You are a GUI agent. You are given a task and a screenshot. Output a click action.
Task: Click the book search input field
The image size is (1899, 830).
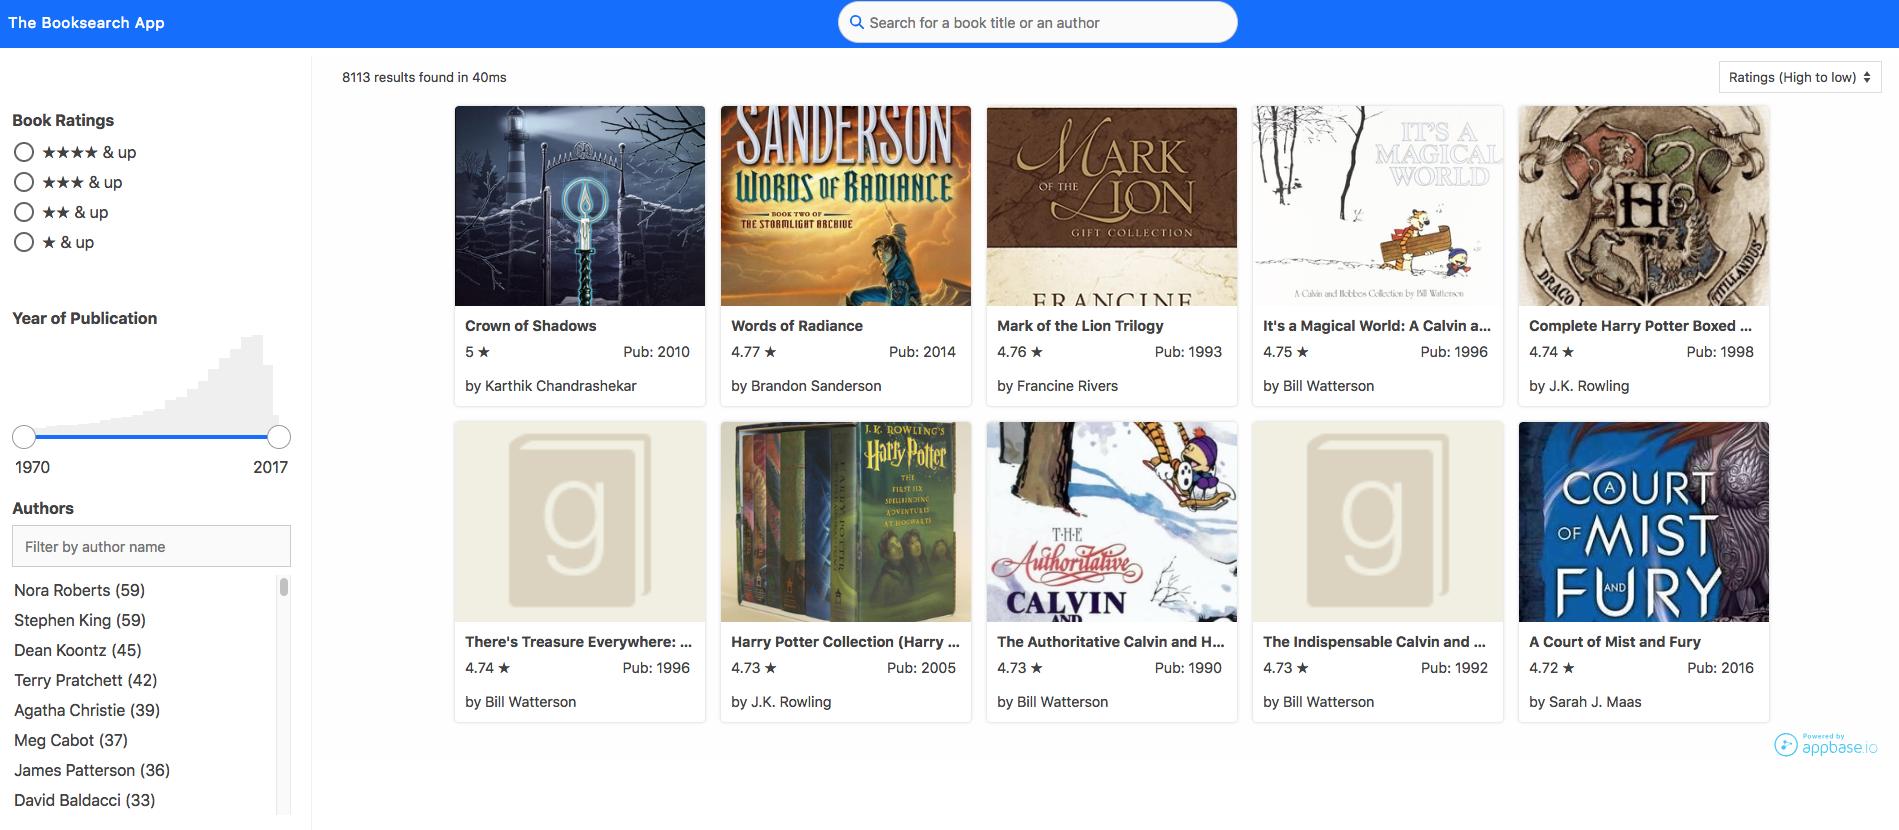pos(1037,22)
